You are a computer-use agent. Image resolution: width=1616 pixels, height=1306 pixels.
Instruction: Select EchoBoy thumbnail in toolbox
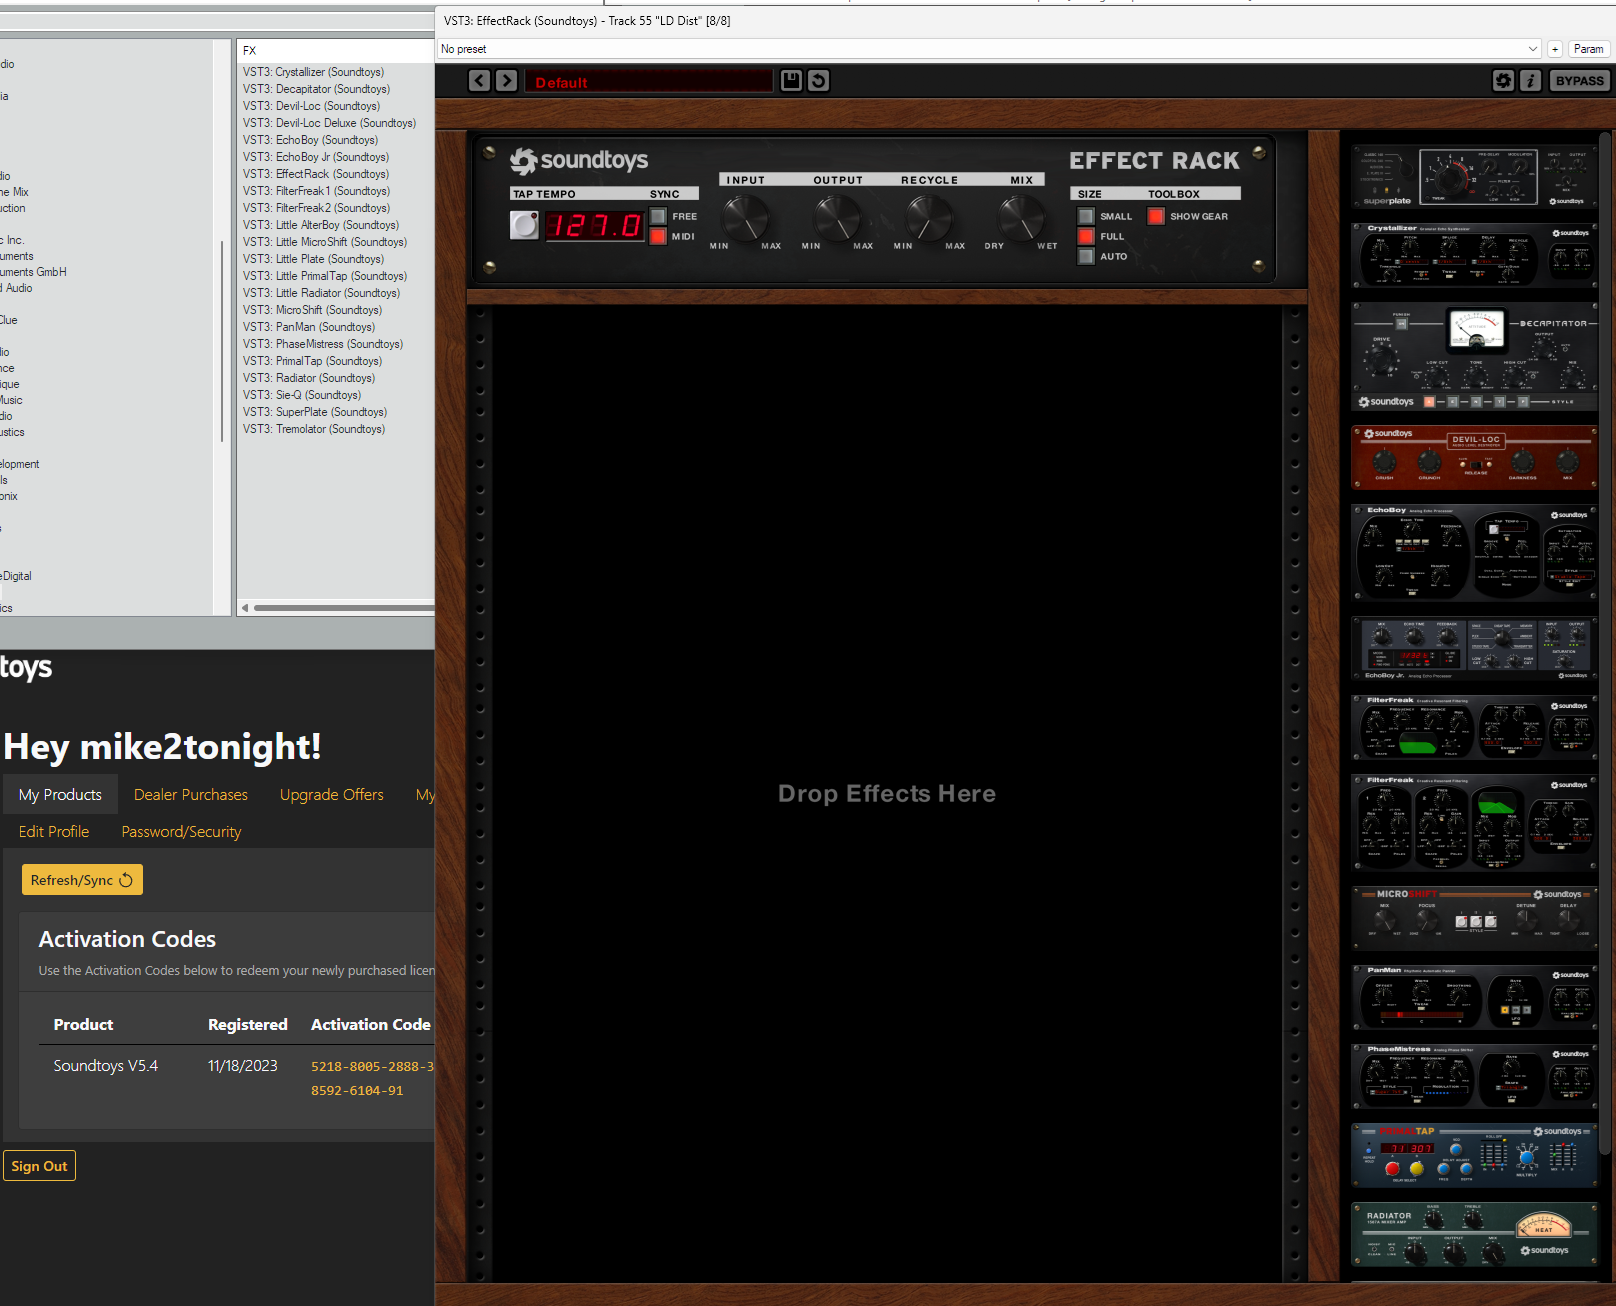(1474, 551)
